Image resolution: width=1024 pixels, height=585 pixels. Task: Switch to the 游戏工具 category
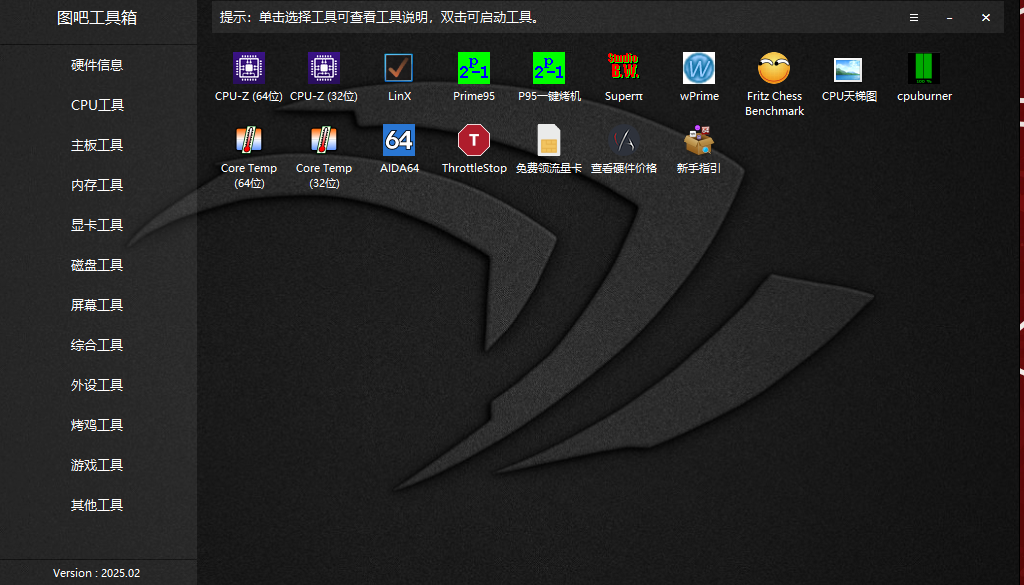point(97,465)
